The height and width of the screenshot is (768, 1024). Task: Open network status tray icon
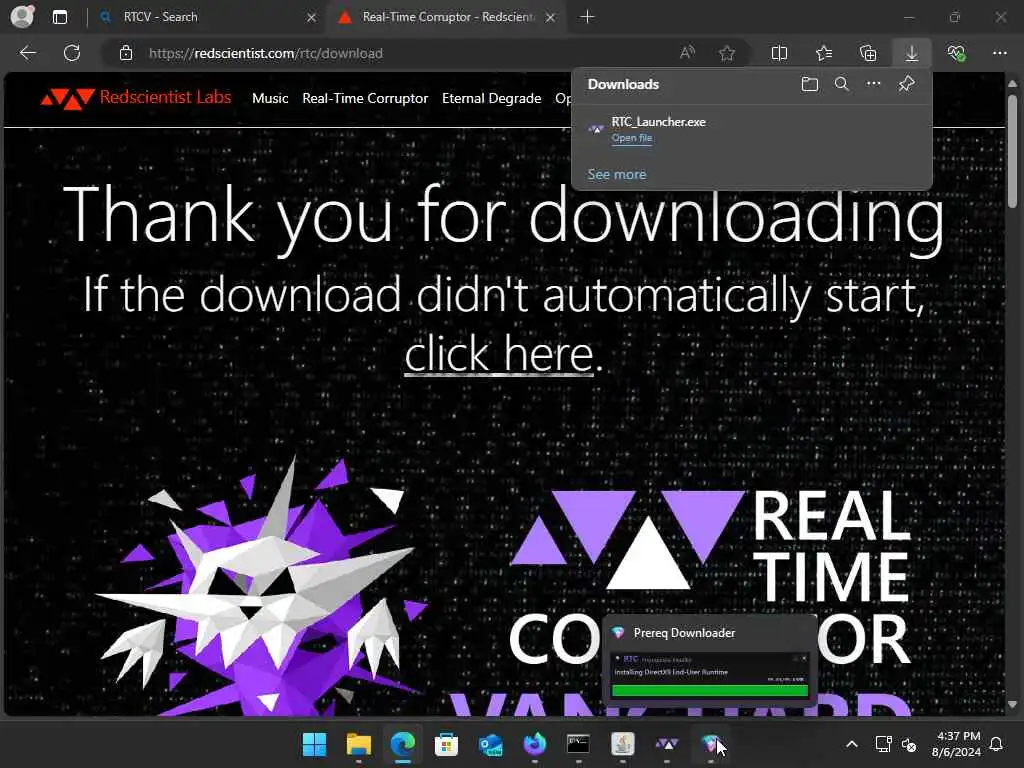point(884,744)
